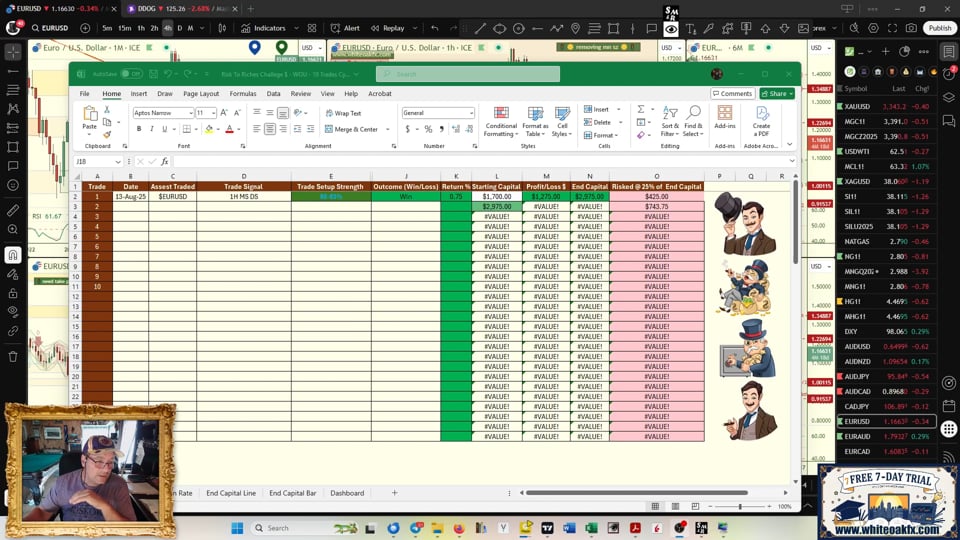This screenshot has height=540, width=960.
Task: Open Indicators in TradingView toolbar
Action: point(263,28)
